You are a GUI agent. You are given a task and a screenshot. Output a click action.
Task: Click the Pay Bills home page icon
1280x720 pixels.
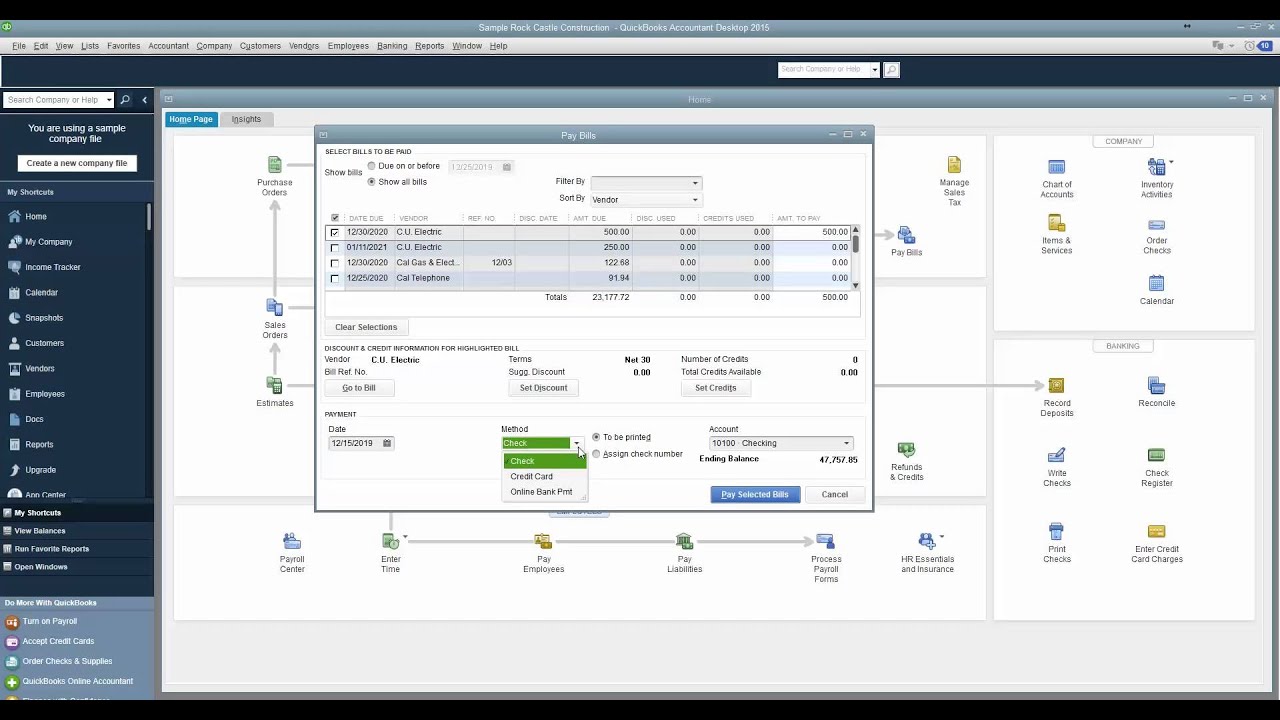pos(906,236)
